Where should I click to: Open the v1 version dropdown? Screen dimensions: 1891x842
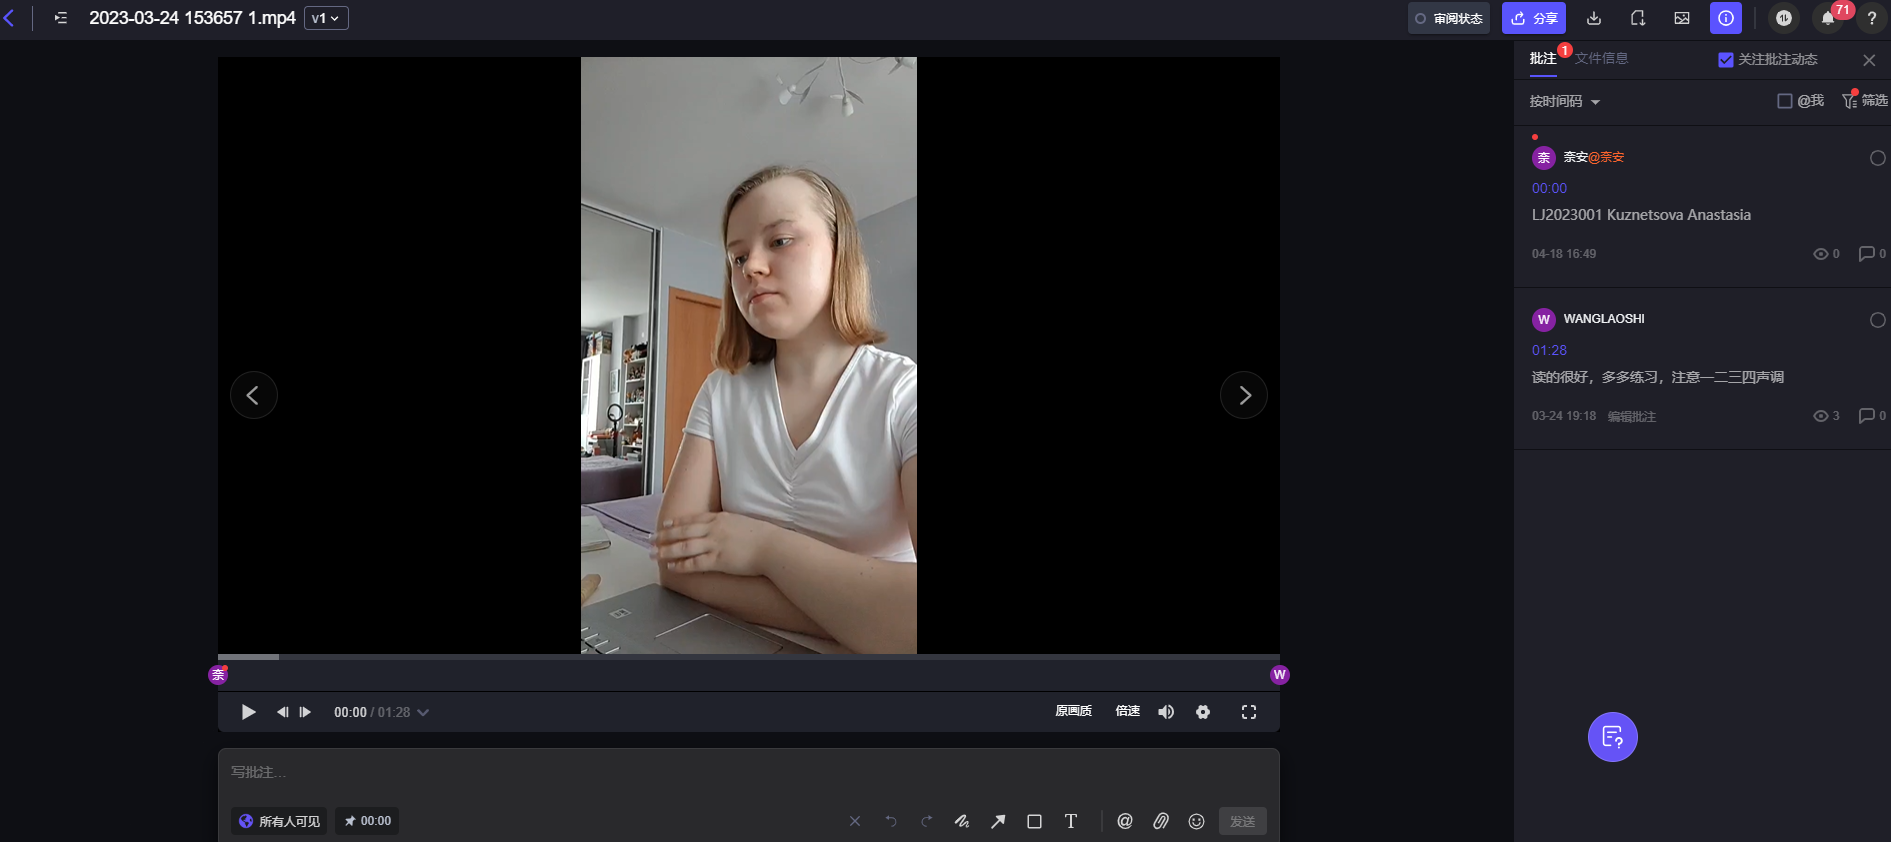(x=326, y=18)
